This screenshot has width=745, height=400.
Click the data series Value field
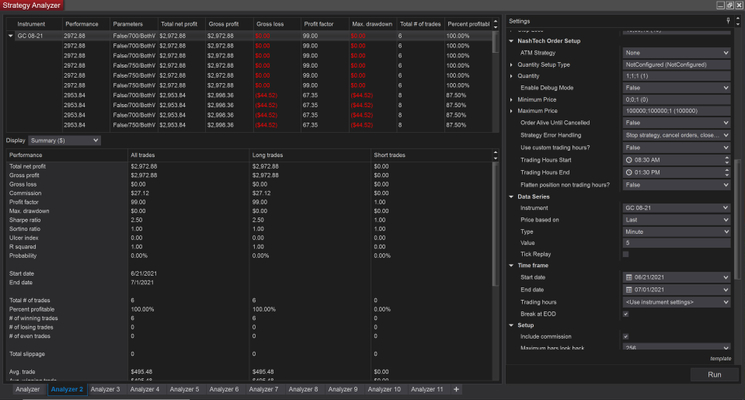[x=676, y=242]
